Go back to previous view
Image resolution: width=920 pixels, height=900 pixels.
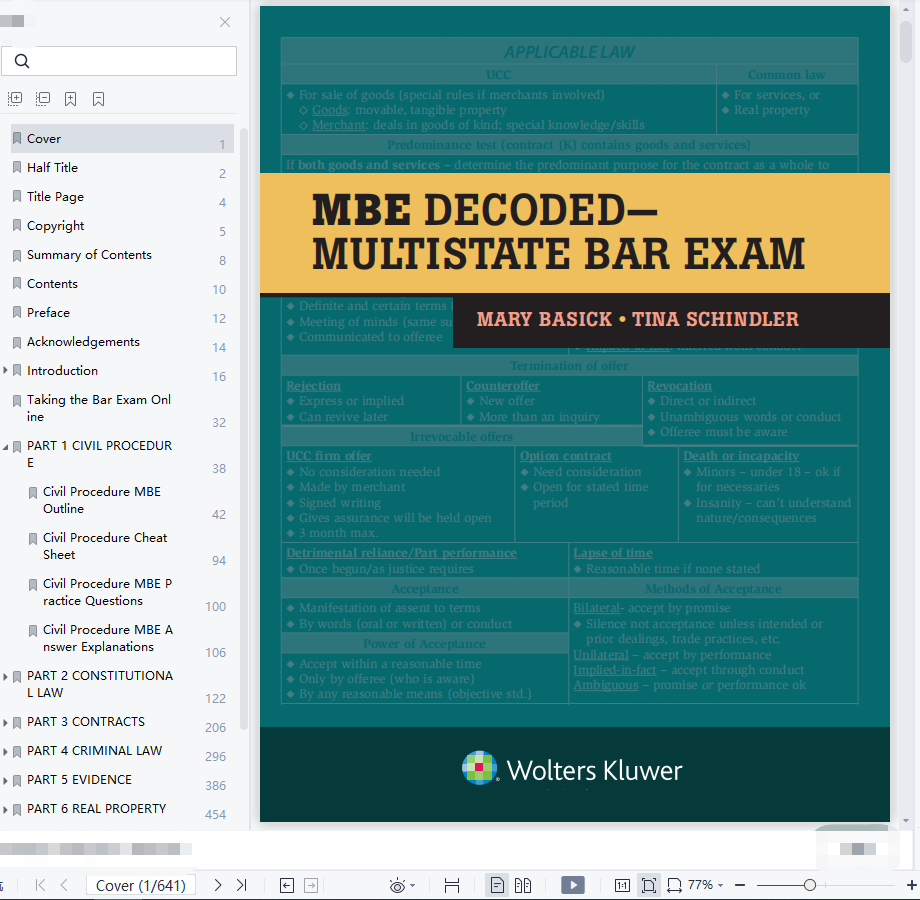(x=287, y=885)
